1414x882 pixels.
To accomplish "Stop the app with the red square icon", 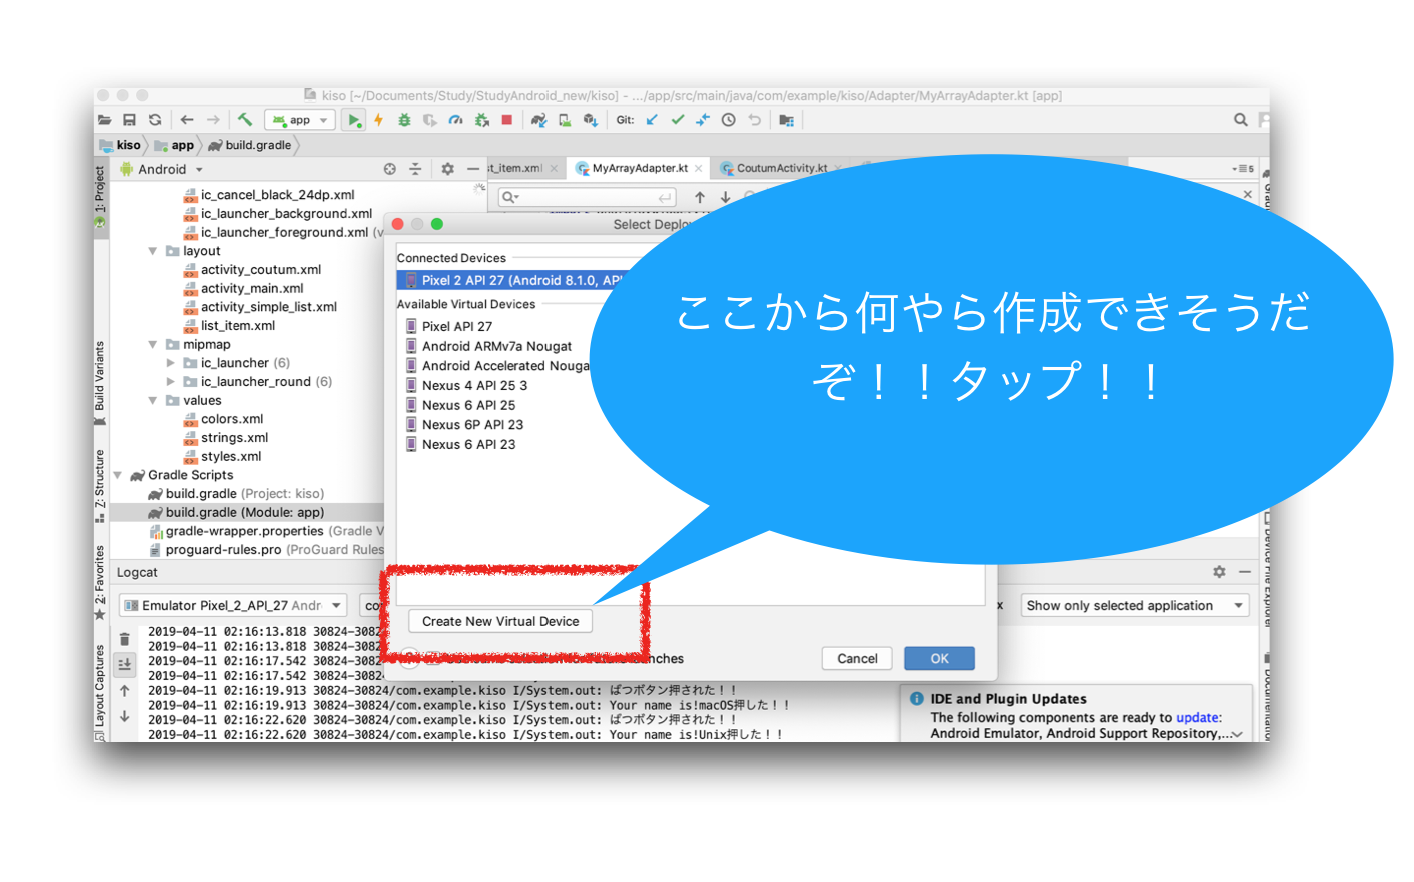I will (507, 120).
